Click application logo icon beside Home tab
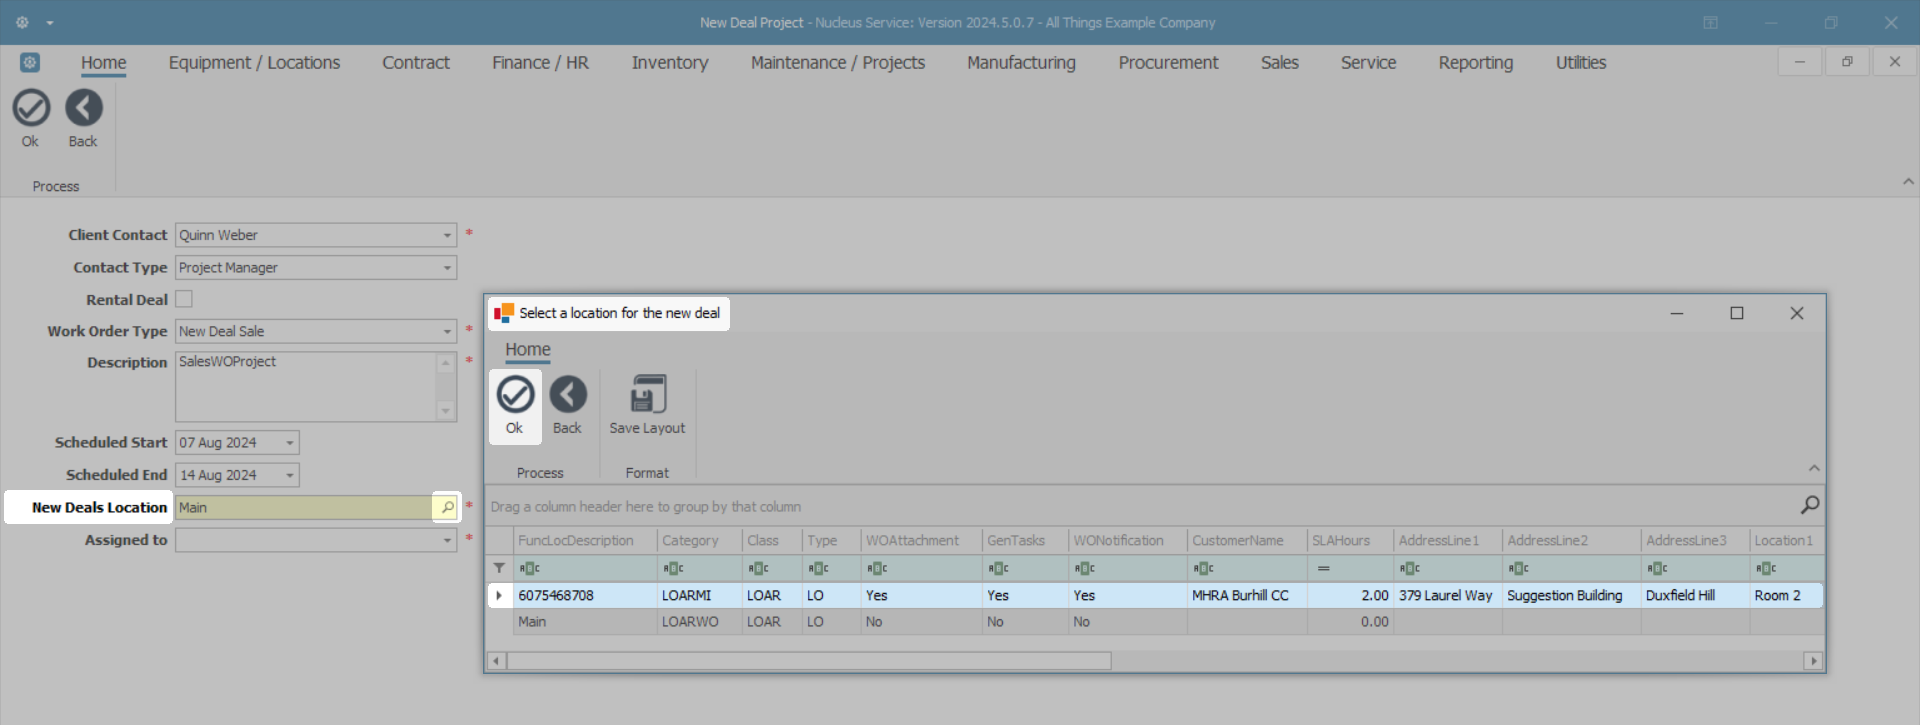Image resolution: width=1920 pixels, height=725 pixels. [x=30, y=62]
